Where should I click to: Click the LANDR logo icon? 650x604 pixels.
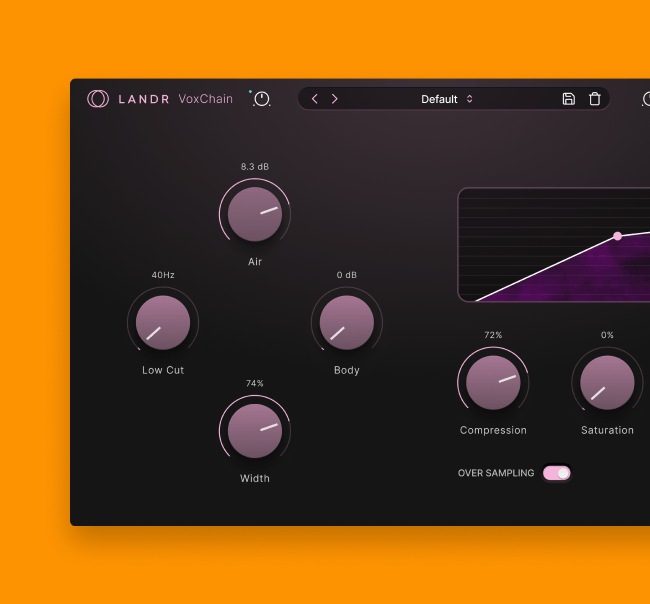98,99
